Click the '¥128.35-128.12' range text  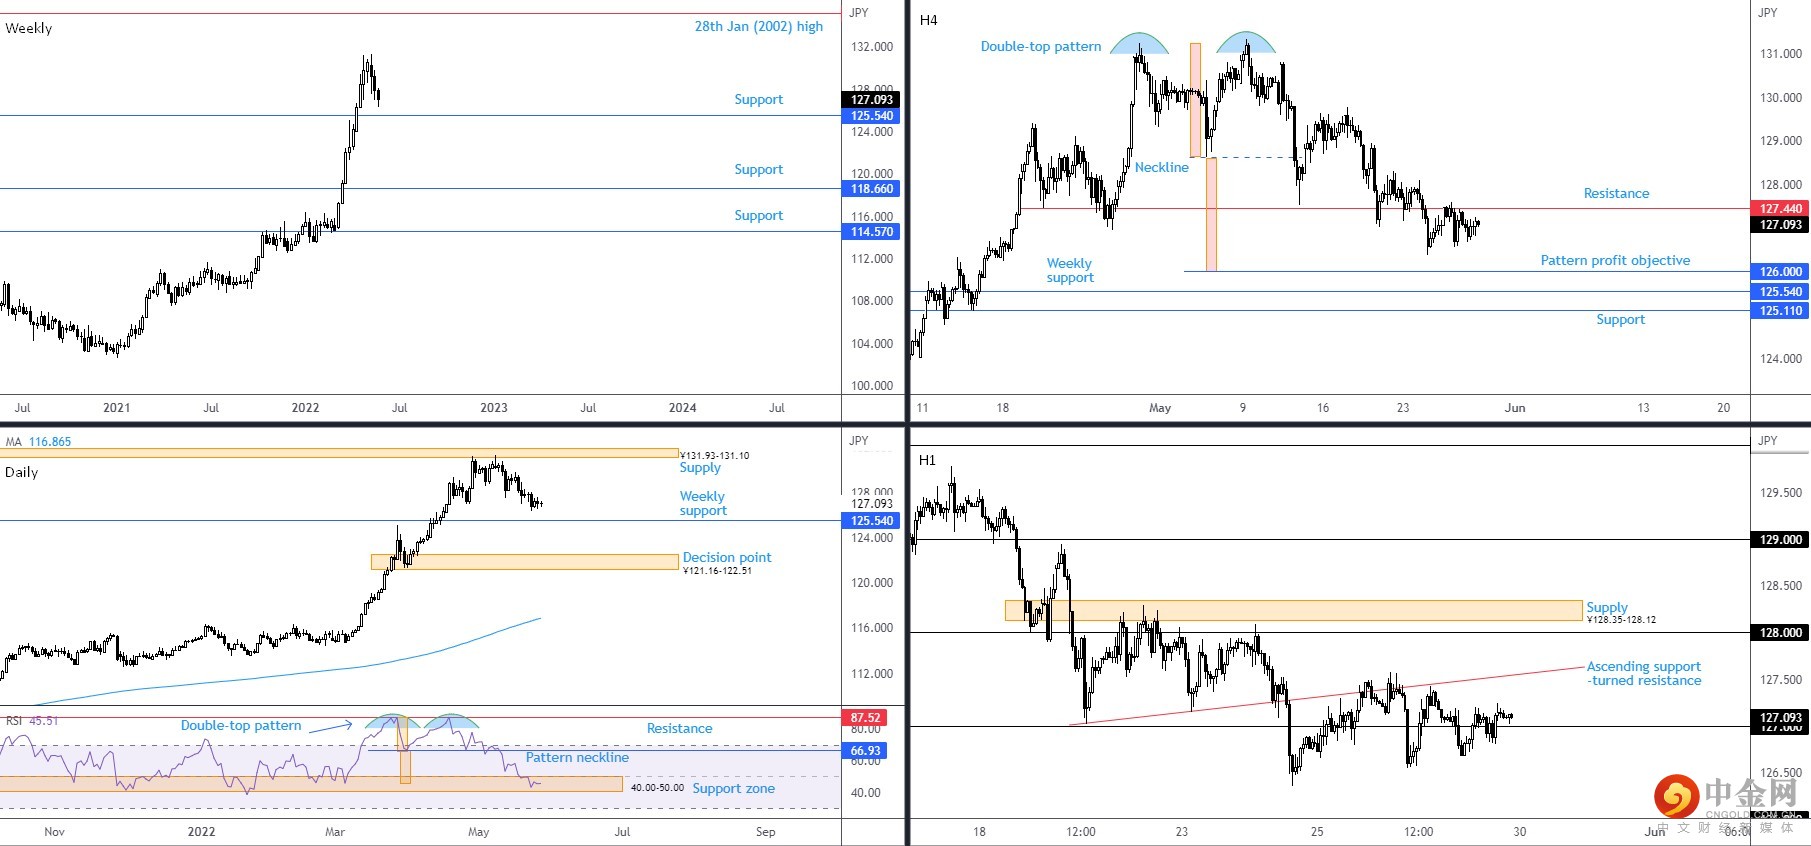[x=1621, y=620]
